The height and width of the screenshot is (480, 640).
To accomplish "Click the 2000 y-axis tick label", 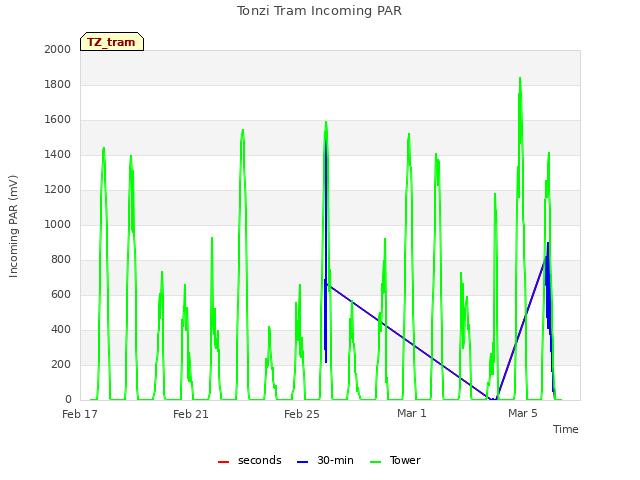I will click(58, 49).
